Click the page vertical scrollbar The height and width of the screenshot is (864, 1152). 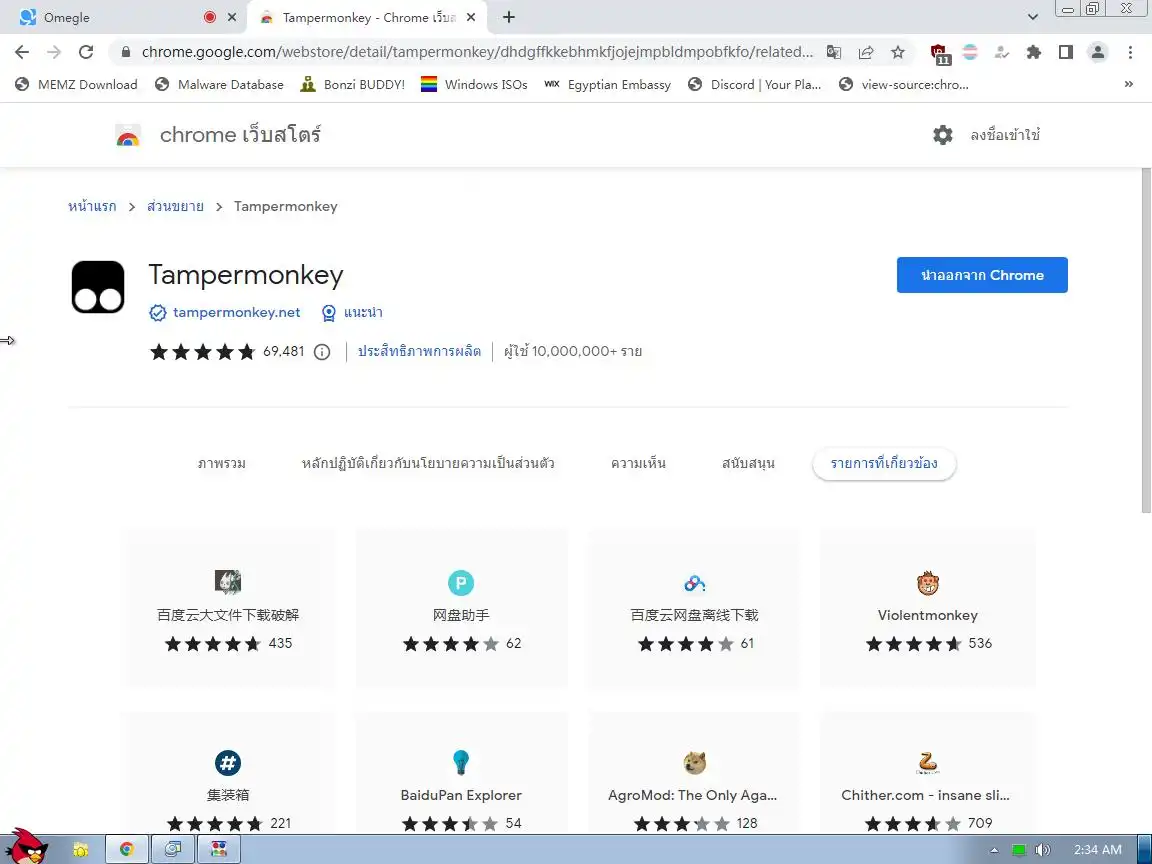click(1146, 341)
